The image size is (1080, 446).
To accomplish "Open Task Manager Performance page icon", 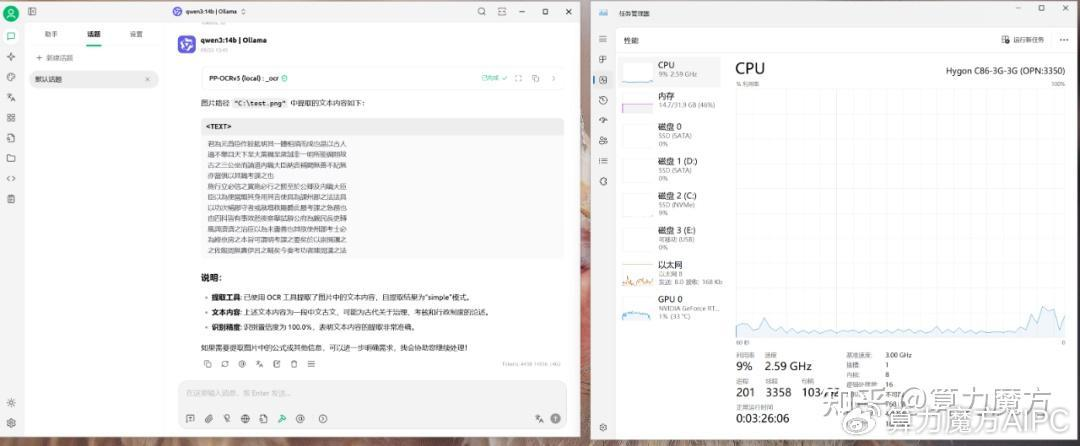I will point(603,80).
